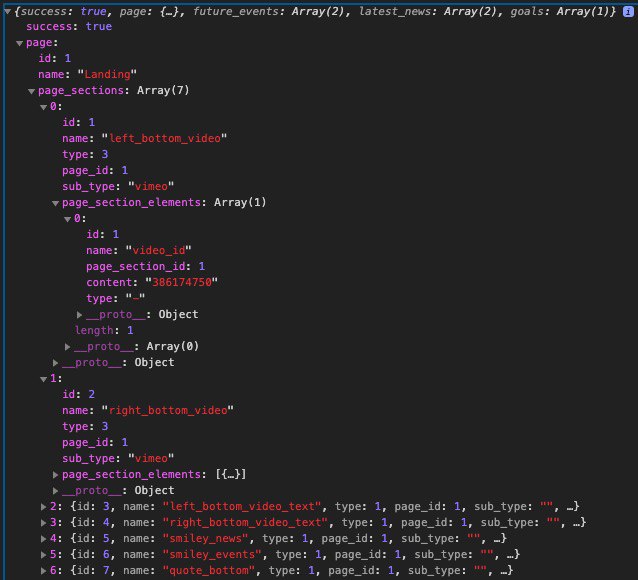Screen dimensions: 638x580
Task: Collapse page_sections item 0
Action: (44, 107)
